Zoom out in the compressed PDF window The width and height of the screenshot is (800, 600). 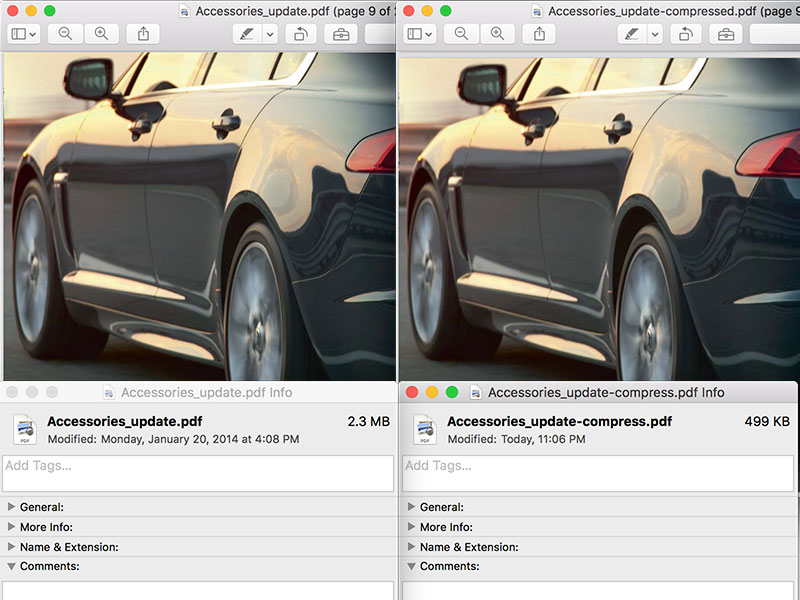461,34
